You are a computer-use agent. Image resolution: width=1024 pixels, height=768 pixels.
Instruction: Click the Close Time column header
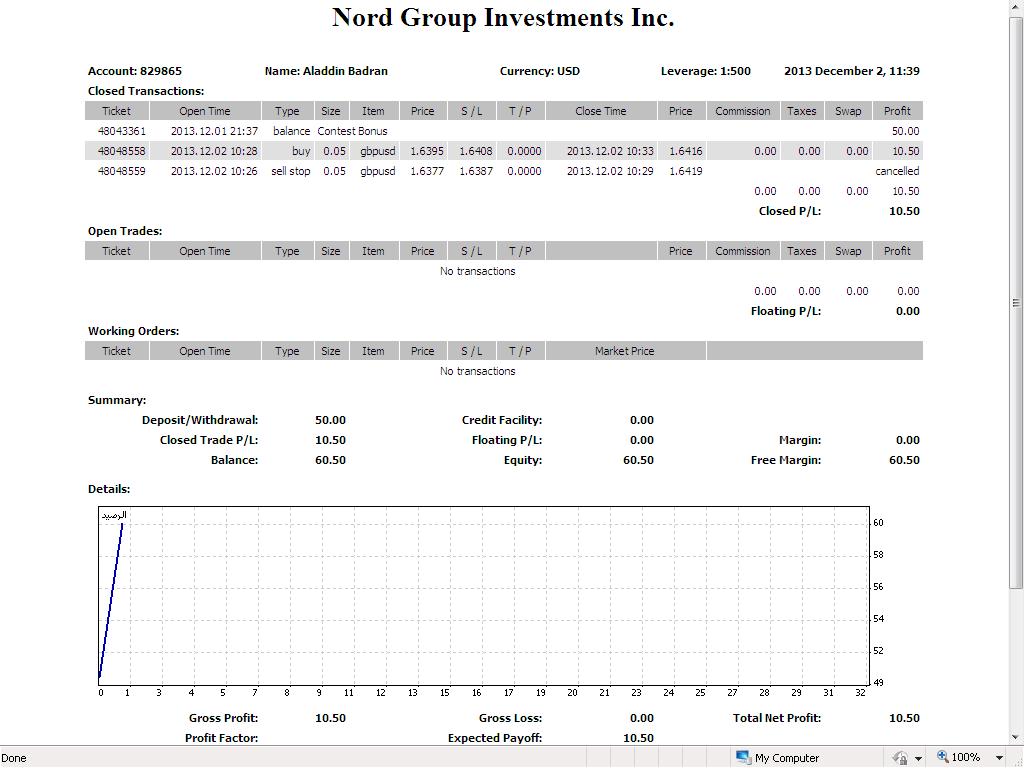[601, 111]
